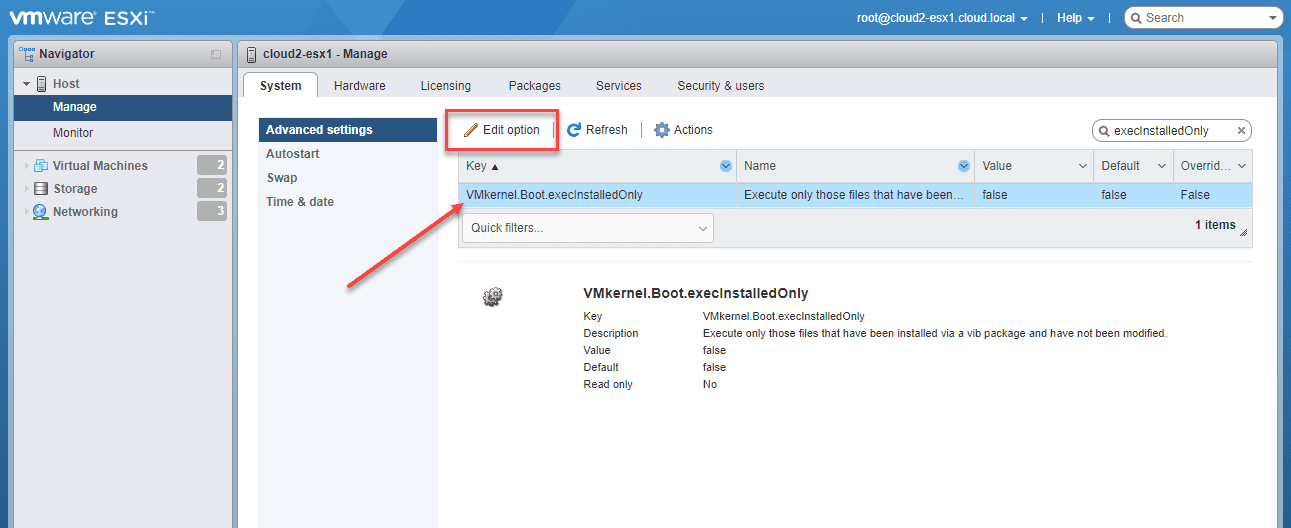The height and width of the screenshot is (528, 1291).
Task: Click the Actions gear icon
Action: (662, 130)
